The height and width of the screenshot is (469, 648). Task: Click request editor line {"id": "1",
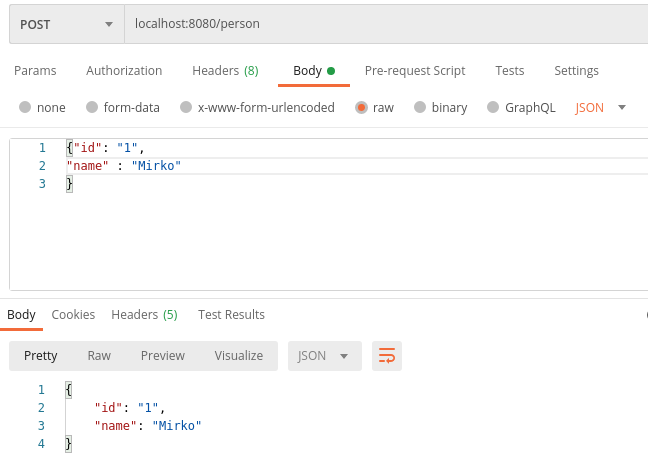[x=105, y=148]
